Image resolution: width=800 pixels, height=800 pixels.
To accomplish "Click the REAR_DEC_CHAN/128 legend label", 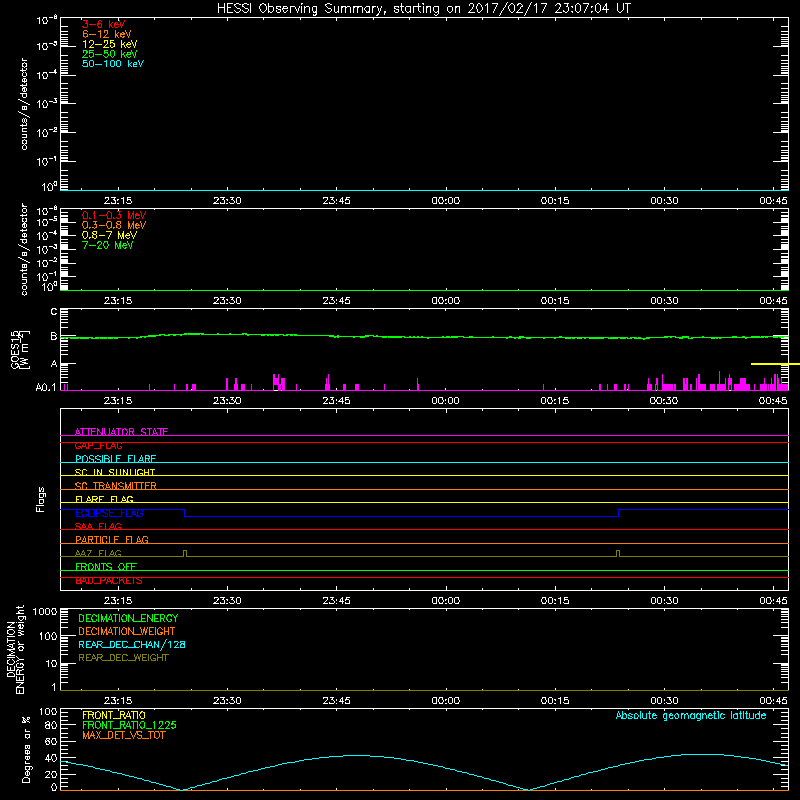I will coord(132,644).
